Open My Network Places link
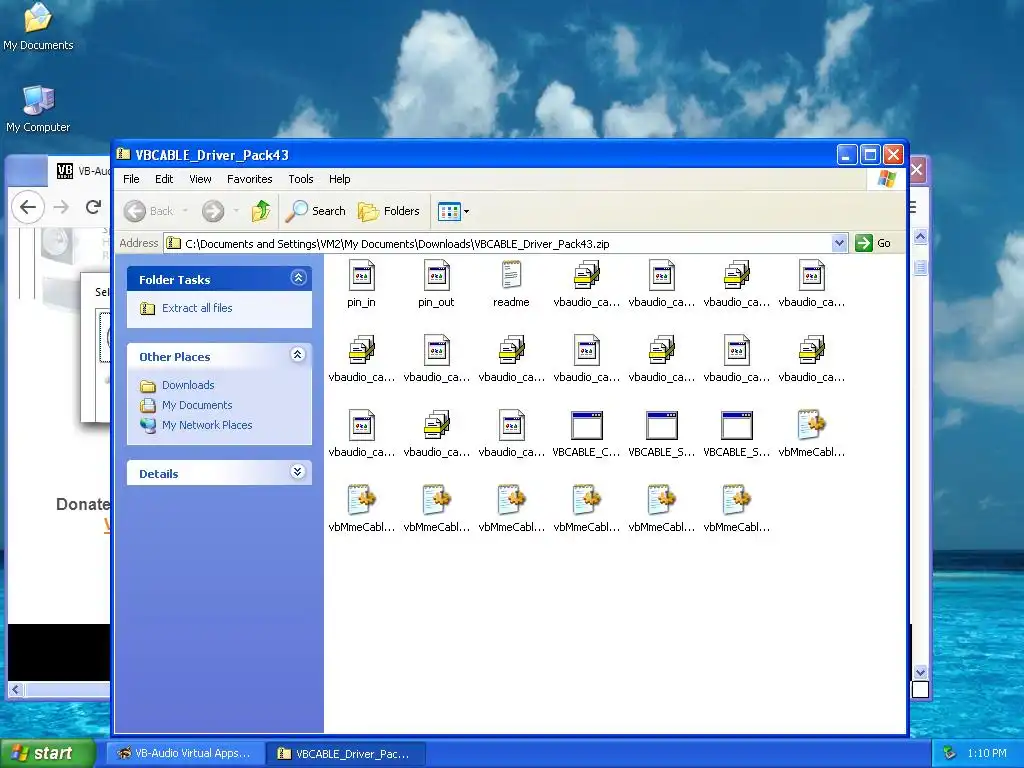This screenshot has width=1024, height=768. (207, 425)
